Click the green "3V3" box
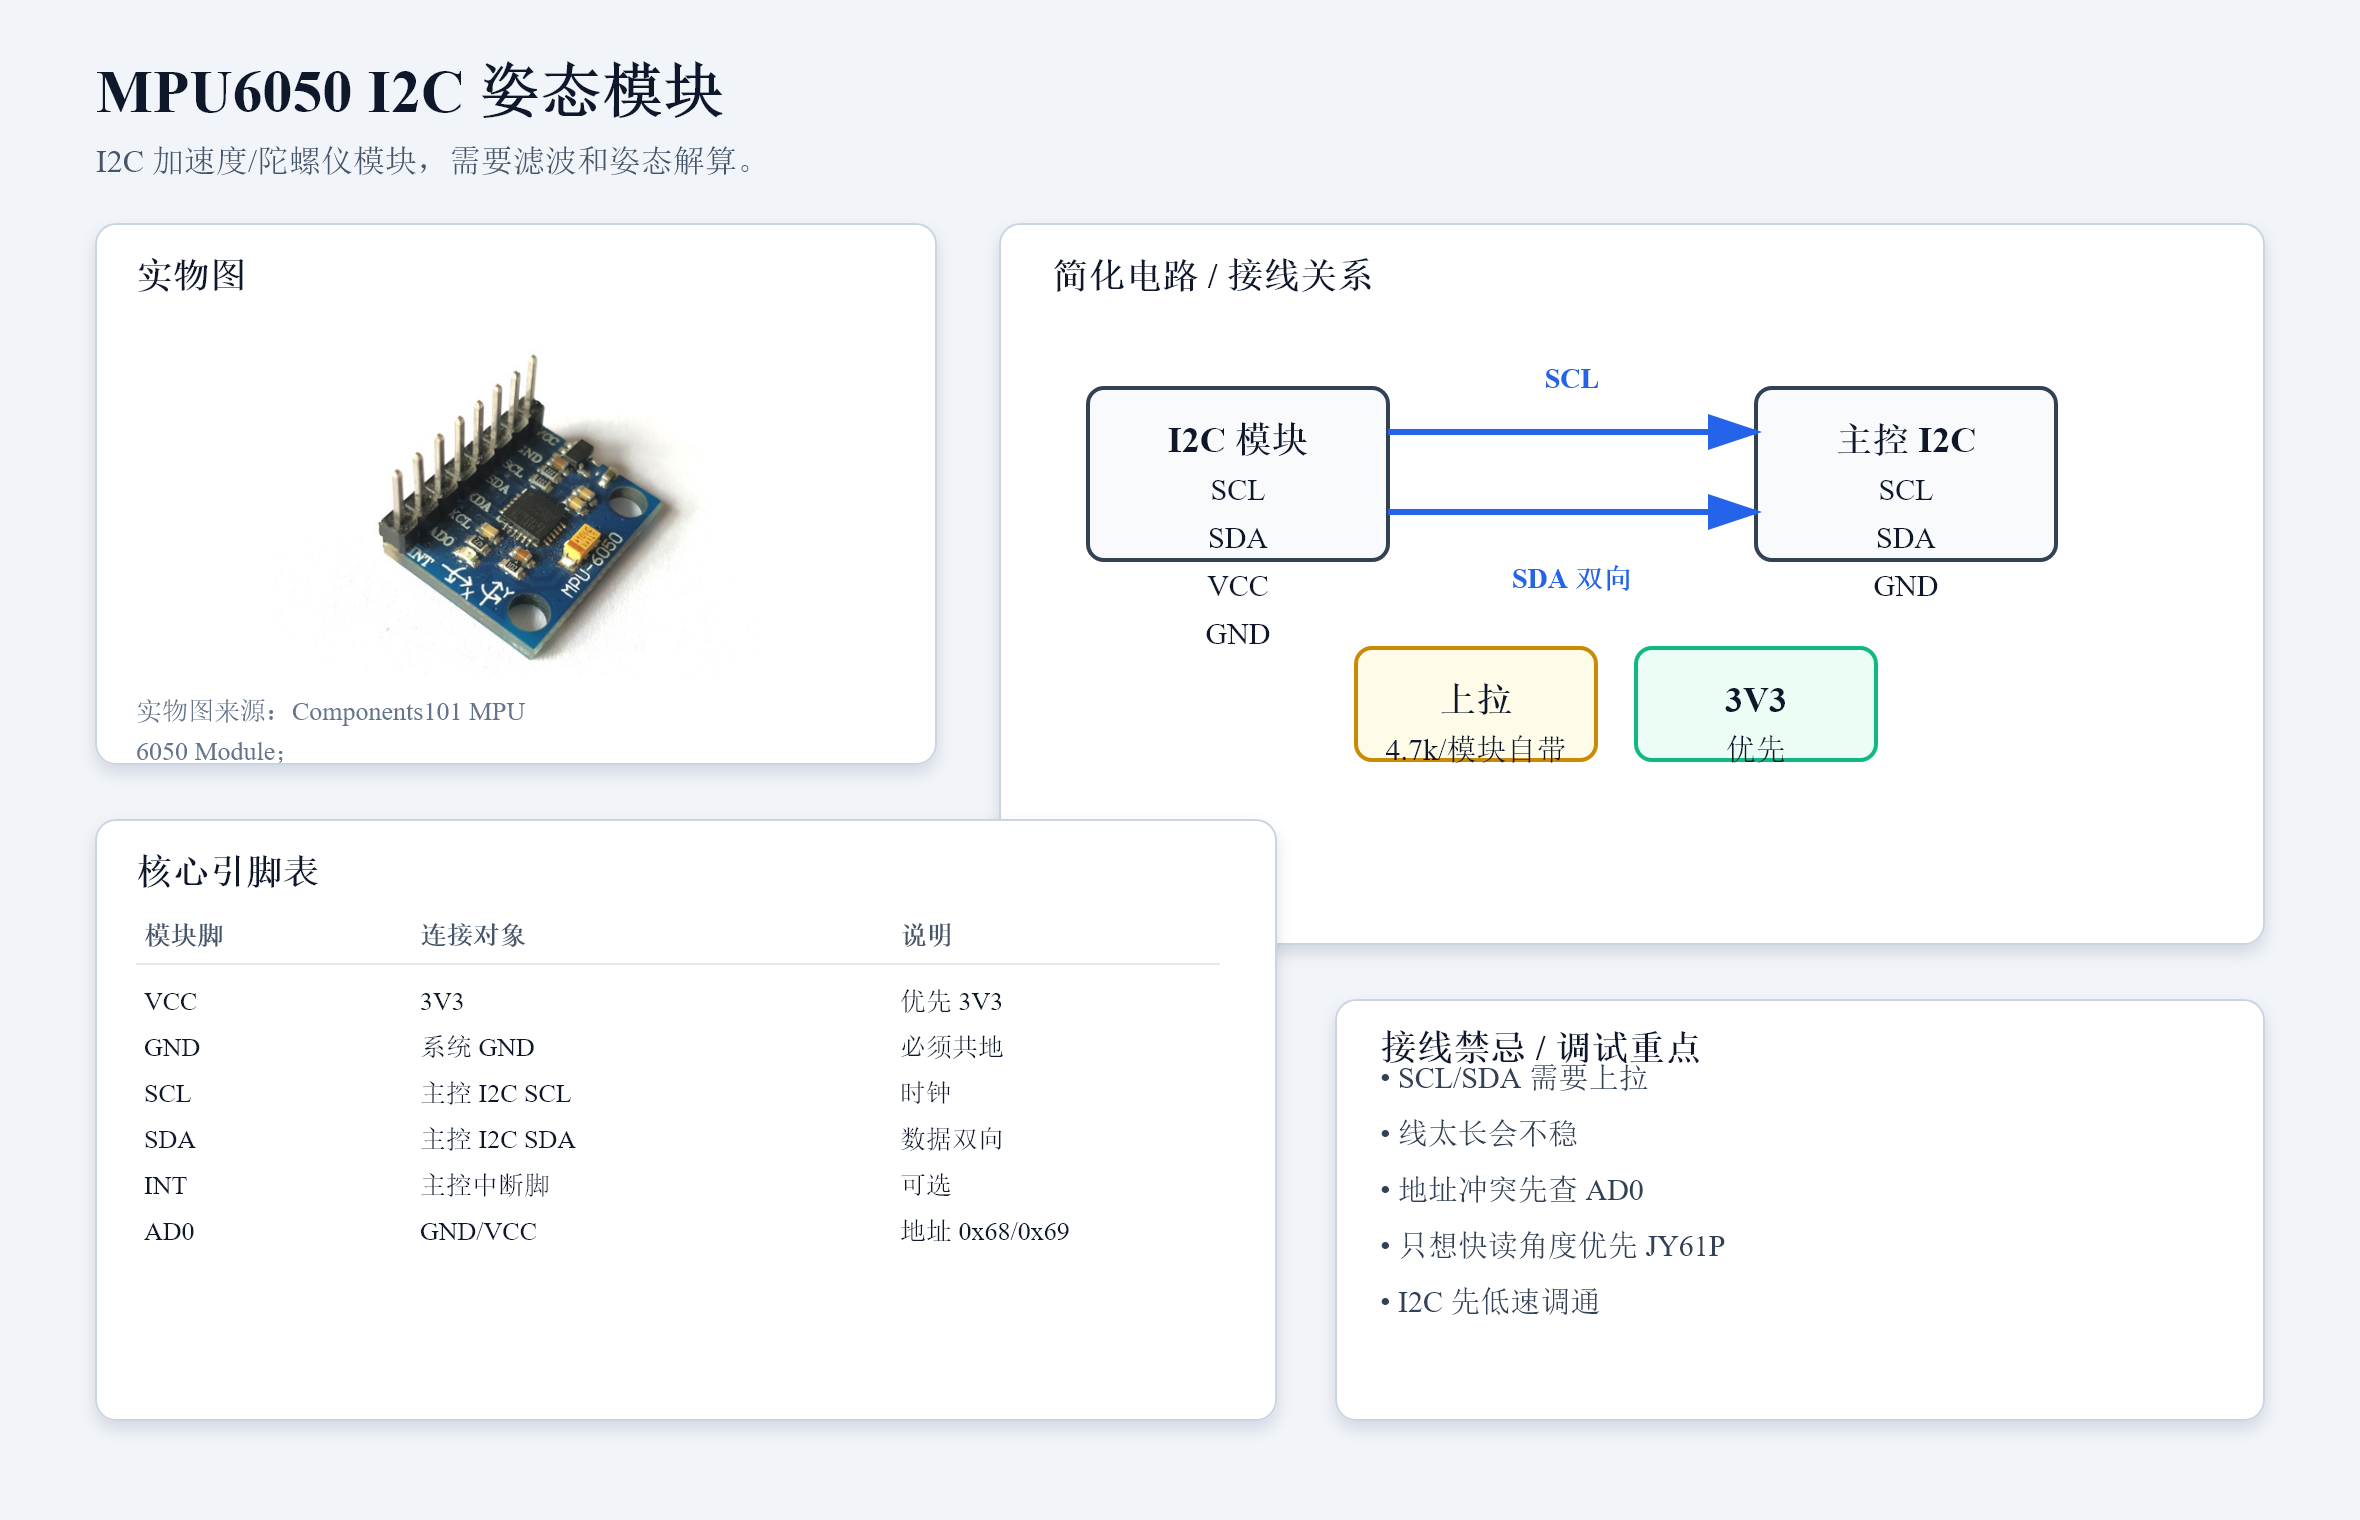 coord(1755,704)
